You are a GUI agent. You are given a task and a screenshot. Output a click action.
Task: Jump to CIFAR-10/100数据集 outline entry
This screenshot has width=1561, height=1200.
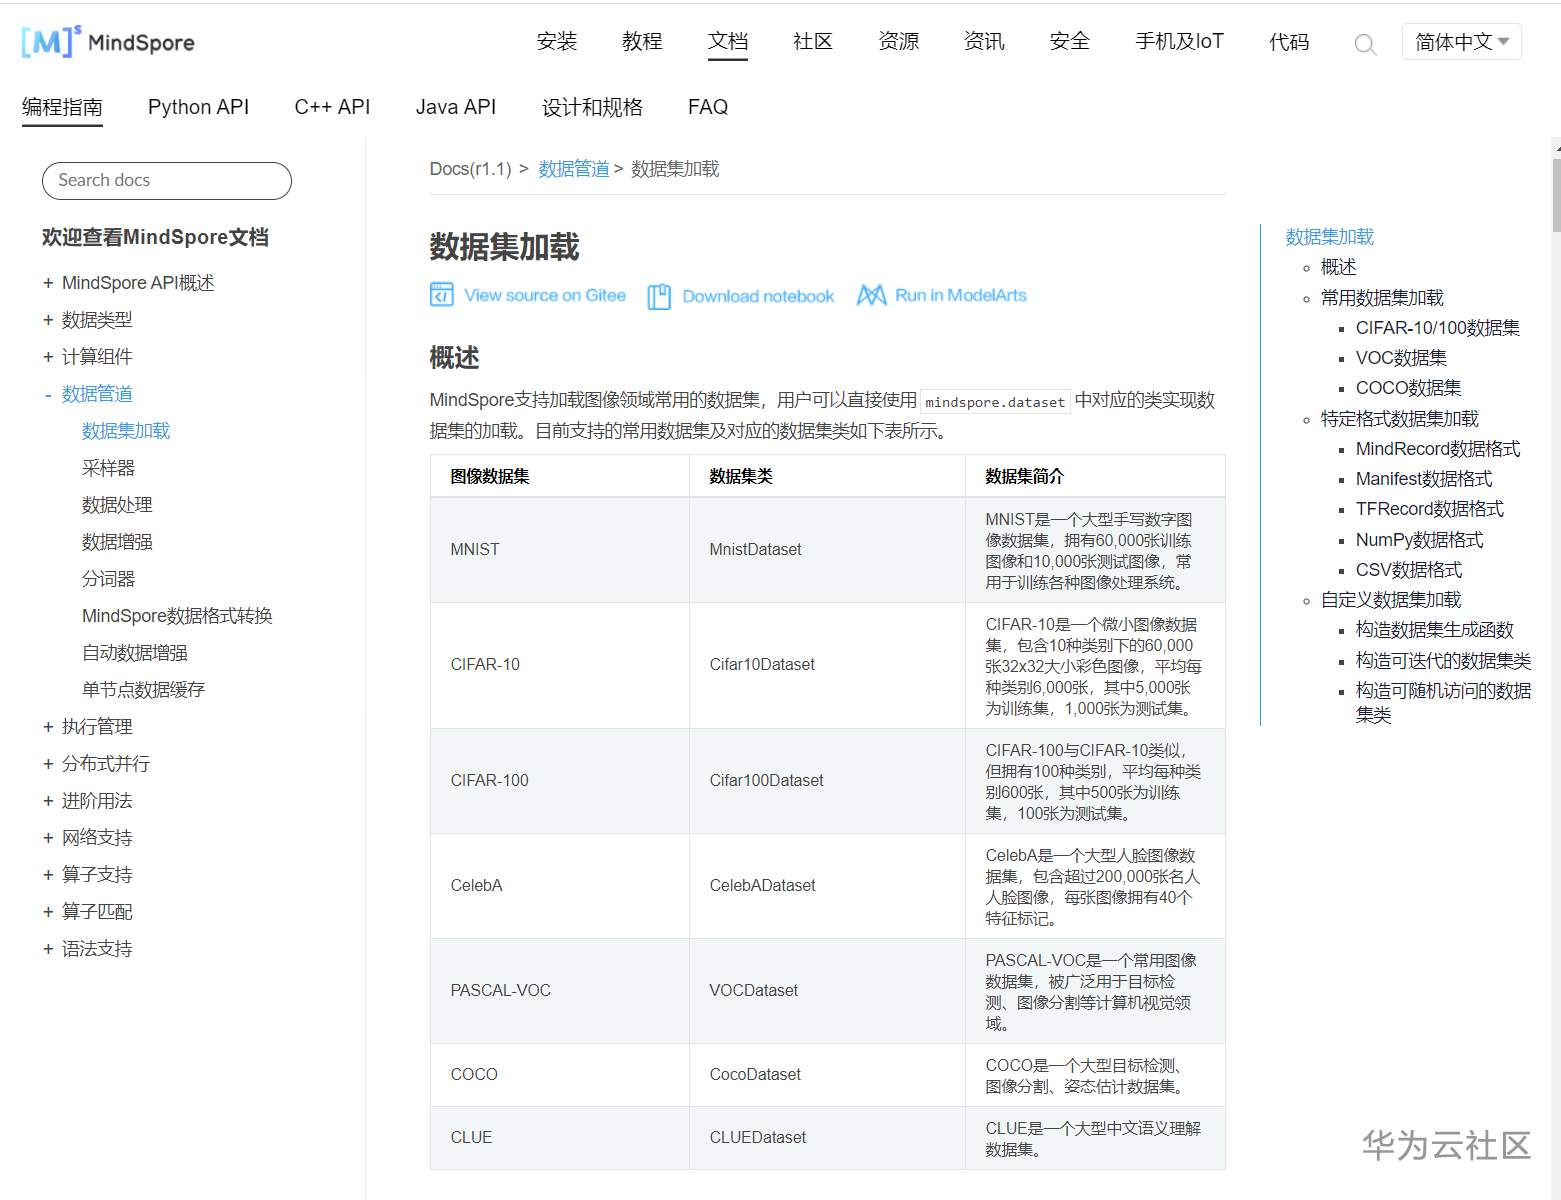(x=1437, y=328)
